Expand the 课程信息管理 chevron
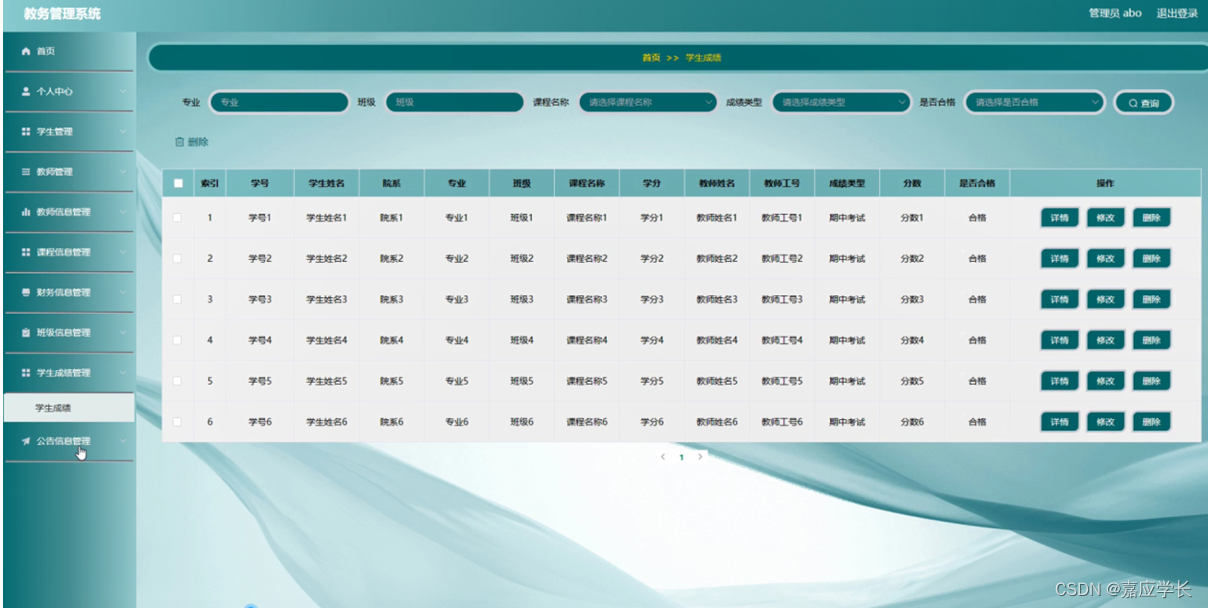The image size is (1208, 608). (x=122, y=252)
